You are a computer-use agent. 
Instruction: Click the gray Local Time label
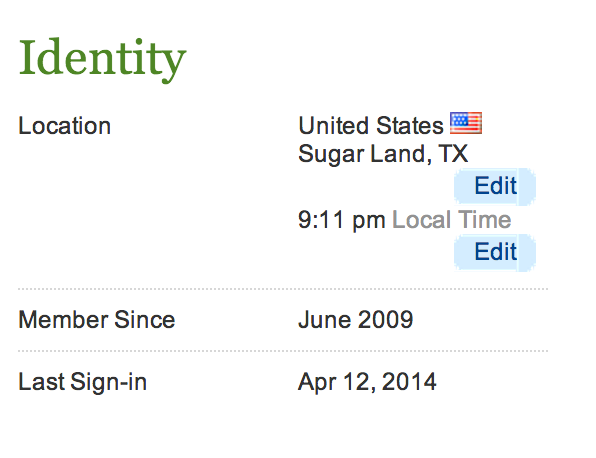pos(452,220)
